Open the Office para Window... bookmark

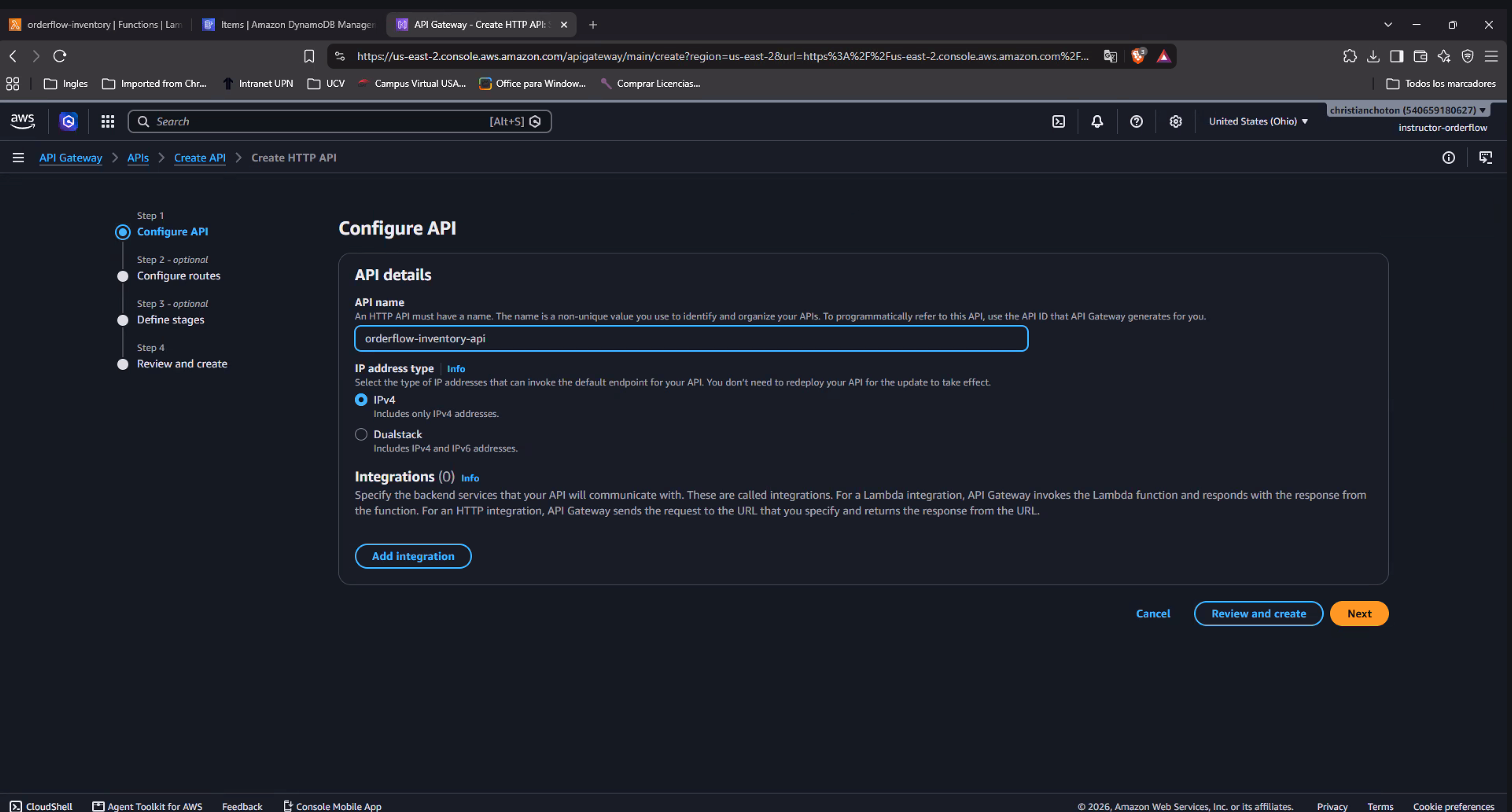click(x=533, y=83)
